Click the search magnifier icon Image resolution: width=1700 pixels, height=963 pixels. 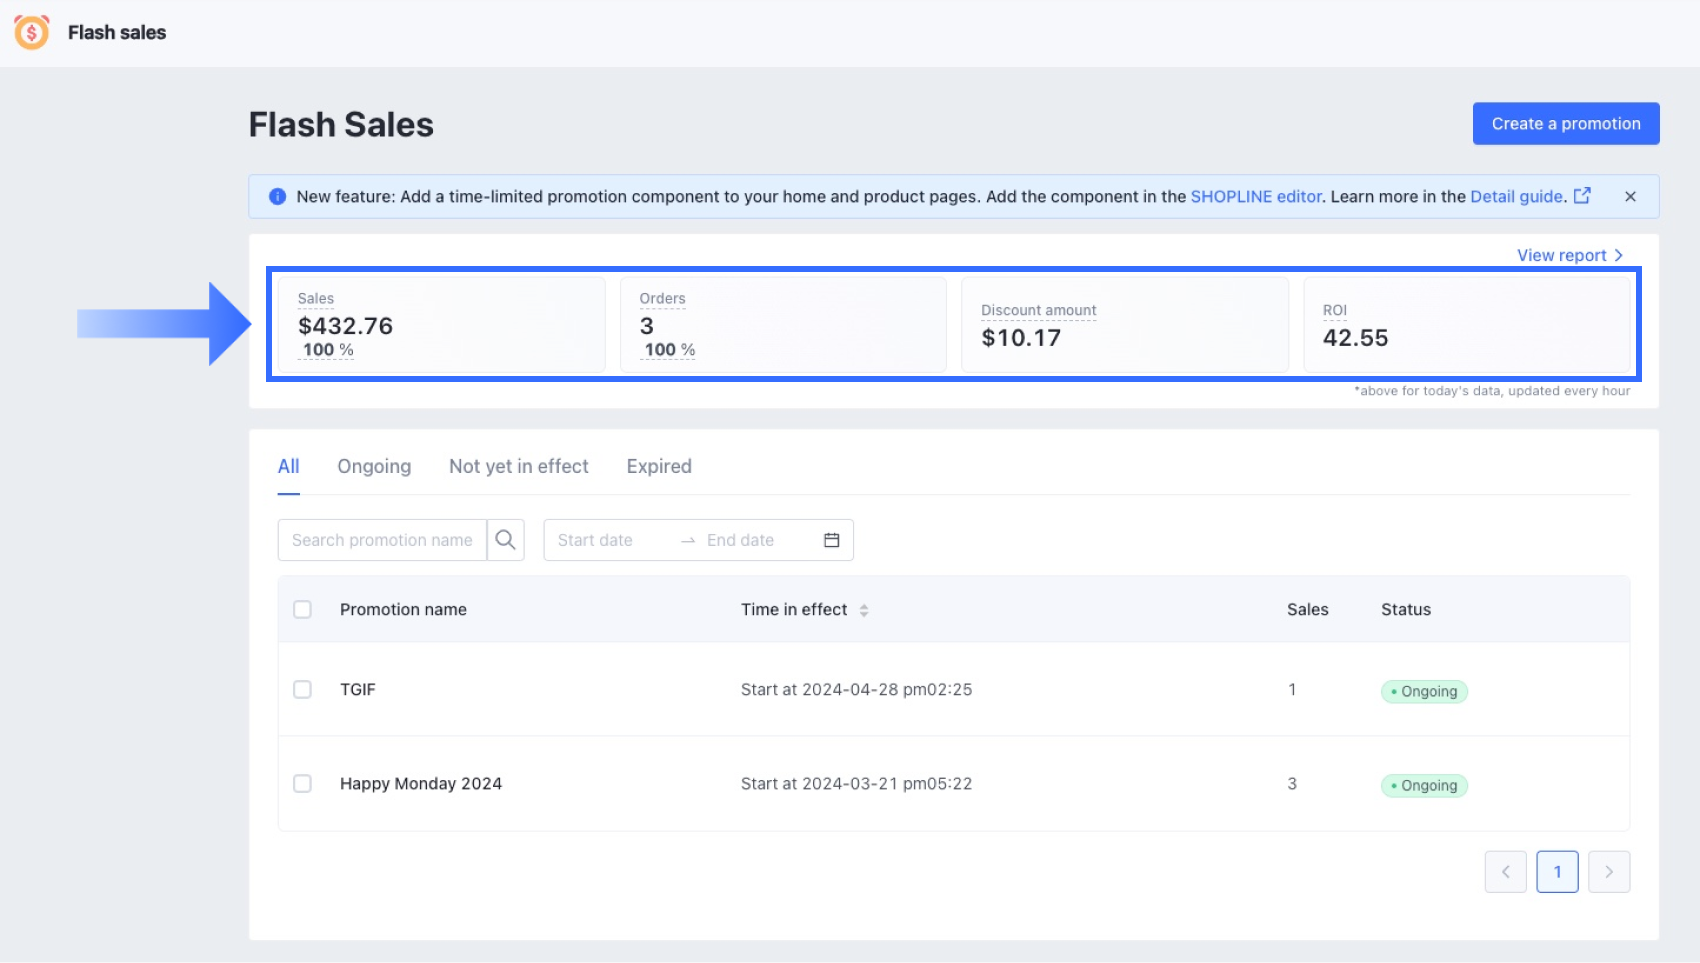click(506, 540)
